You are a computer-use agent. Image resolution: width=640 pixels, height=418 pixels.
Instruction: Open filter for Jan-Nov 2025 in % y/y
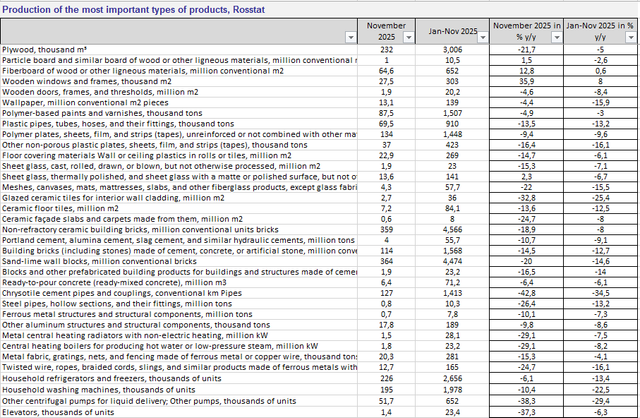(631, 38)
